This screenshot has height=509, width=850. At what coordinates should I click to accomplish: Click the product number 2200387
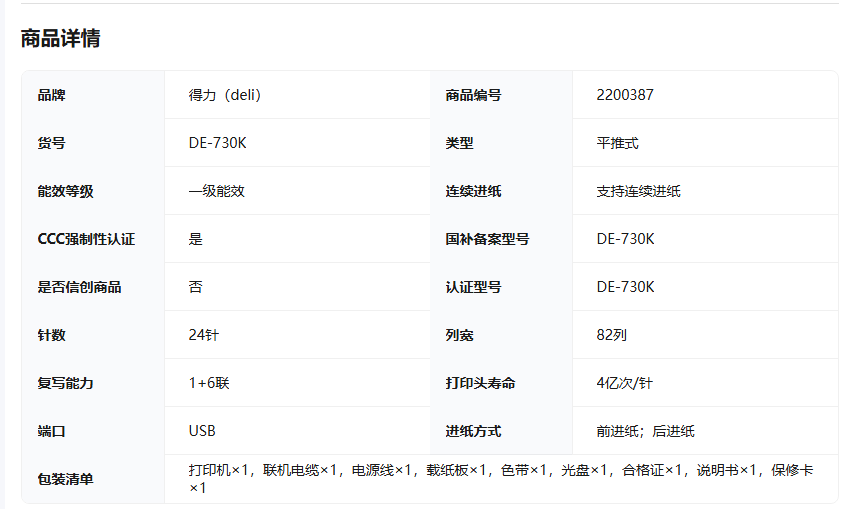(625, 95)
